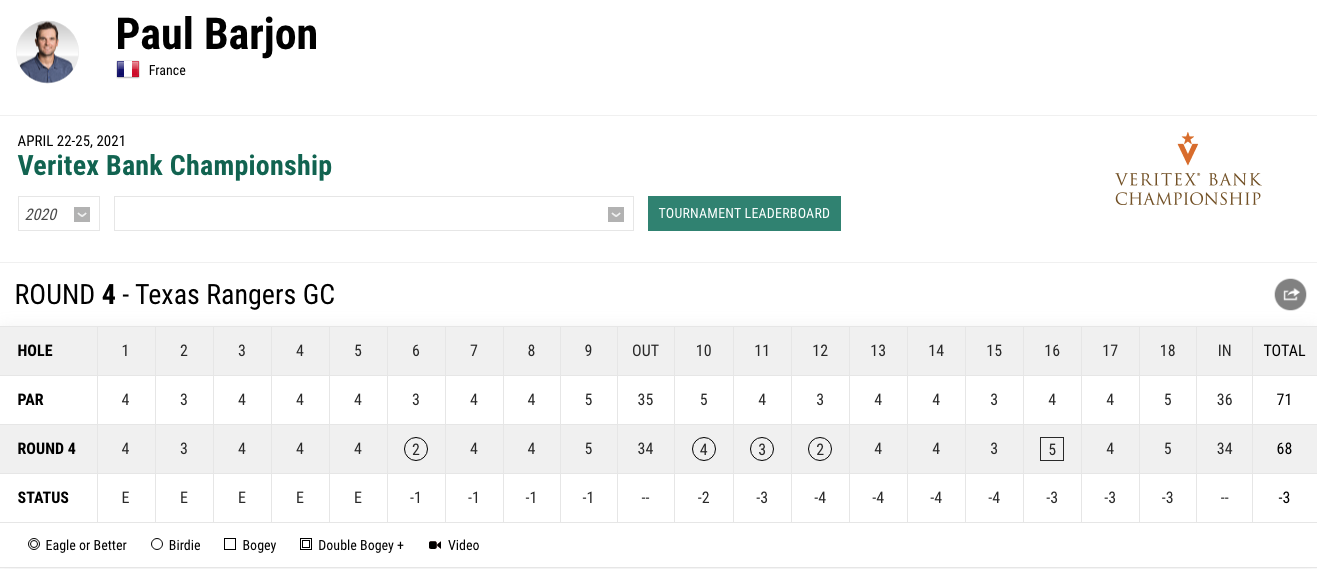
Task: Click the TOTAL column header
Action: coord(1284,350)
